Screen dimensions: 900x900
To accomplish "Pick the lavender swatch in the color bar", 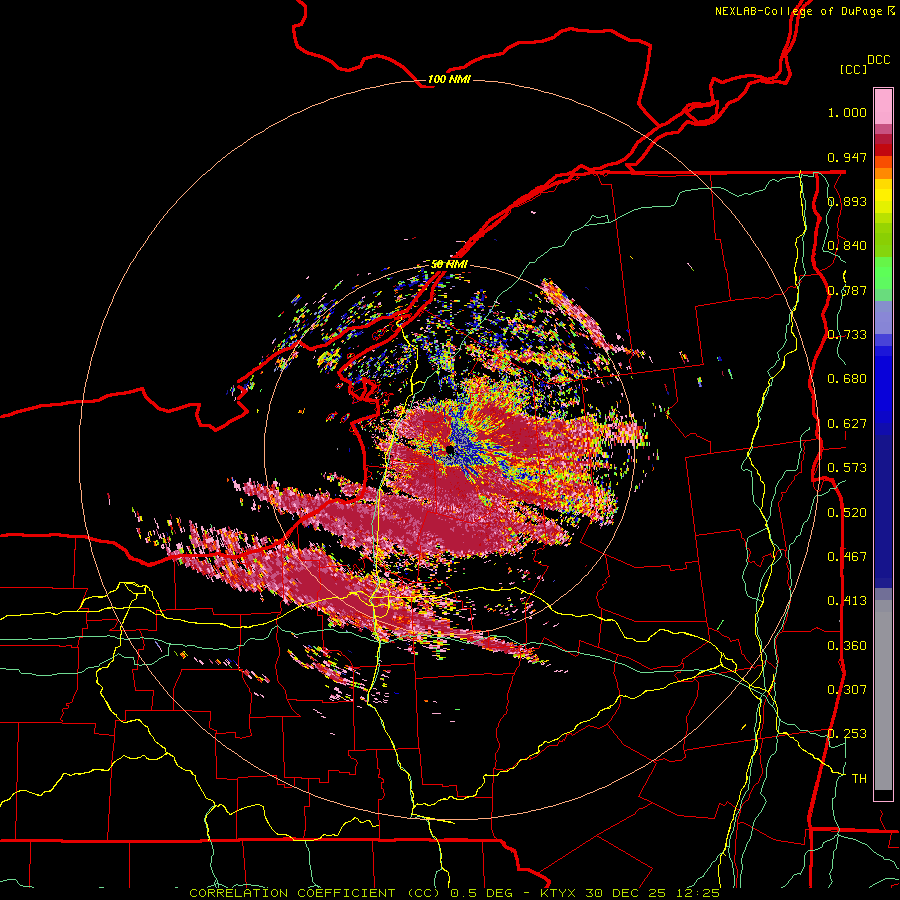I will (x=883, y=317).
